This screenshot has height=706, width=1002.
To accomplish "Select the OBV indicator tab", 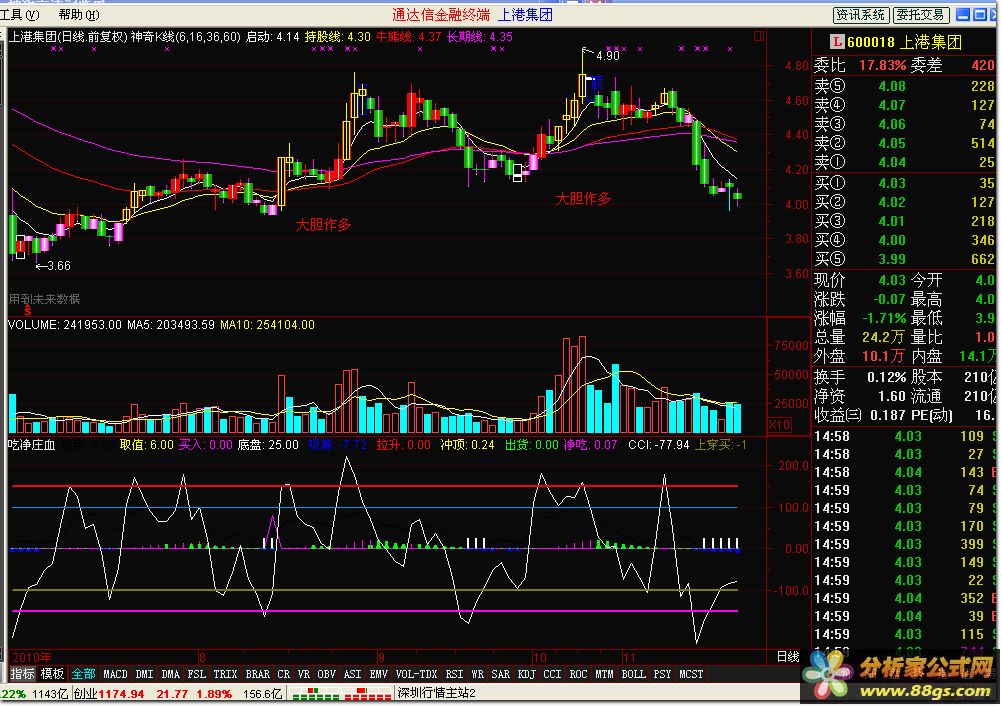I will pyautogui.click(x=327, y=674).
